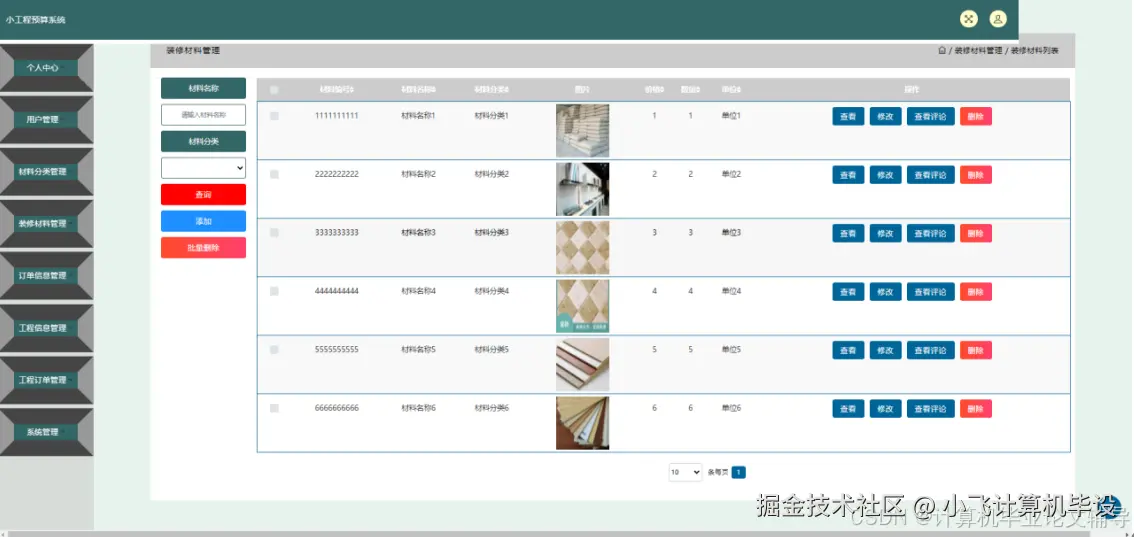Screen dimensions: 1134x537
Task: Open 订单信息管理 in the sidebar
Action: (46, 276)
